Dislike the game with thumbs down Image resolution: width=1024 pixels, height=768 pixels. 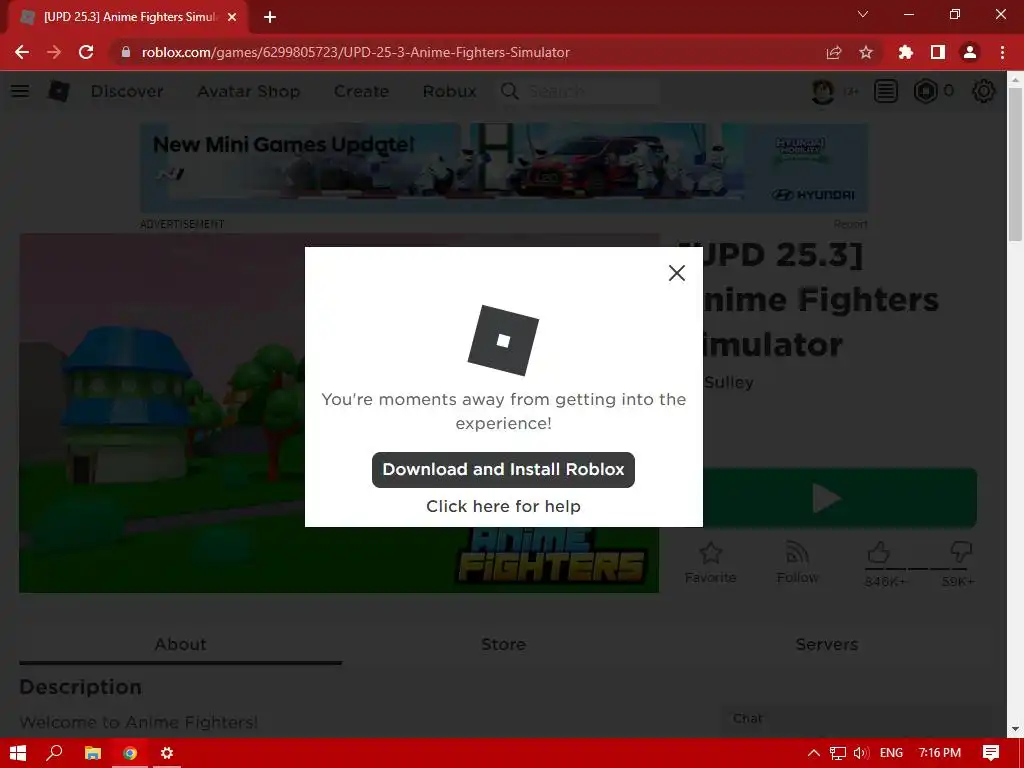click(x=961, y=553)
